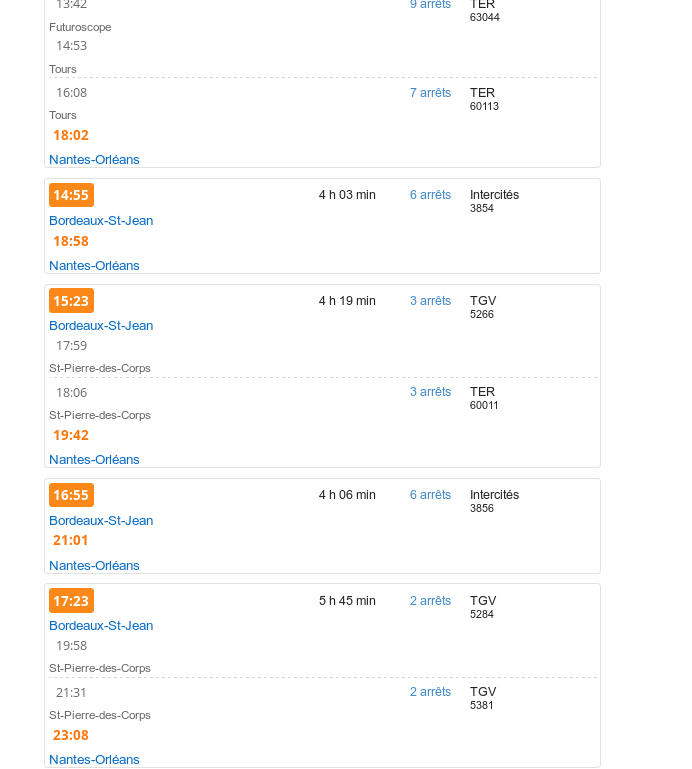This screenshot has width=692, height=769.
Task: Open the 7 arrêts link for TER 60113
Action: click(430, 93)
